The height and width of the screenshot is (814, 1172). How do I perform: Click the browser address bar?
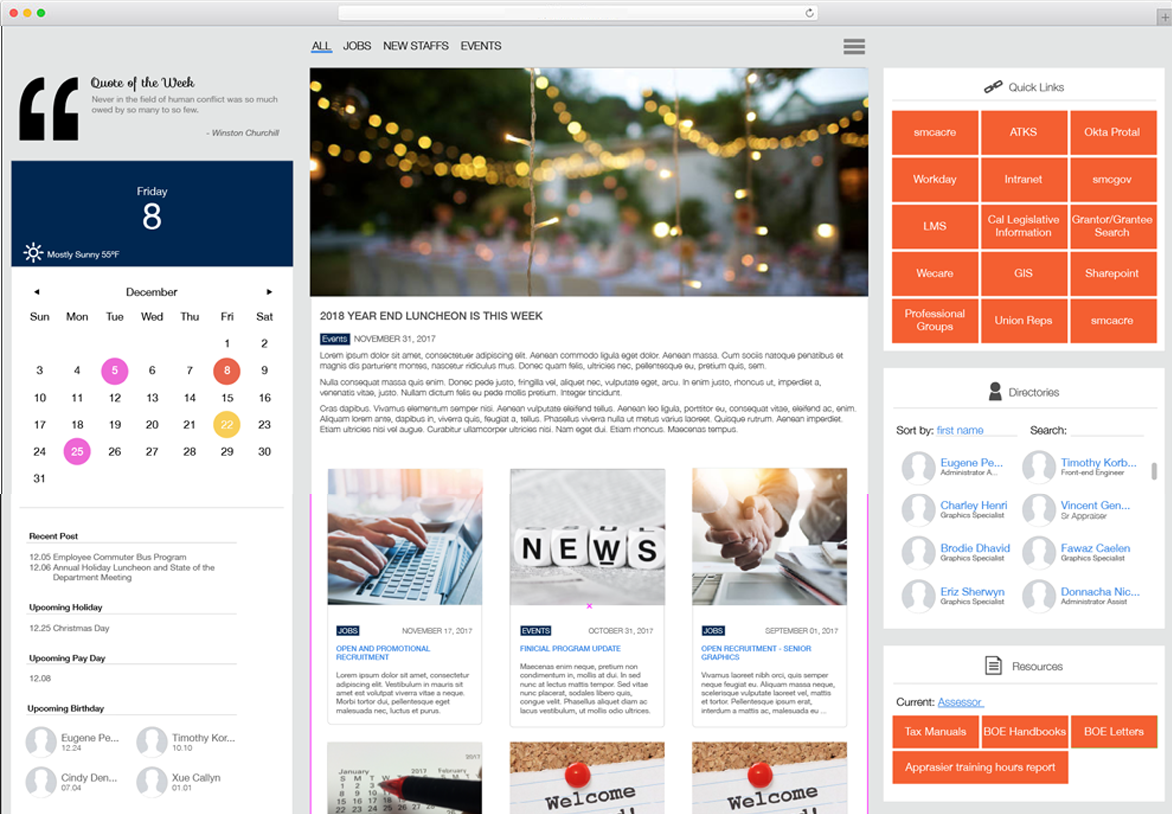(x=578, y=13)
